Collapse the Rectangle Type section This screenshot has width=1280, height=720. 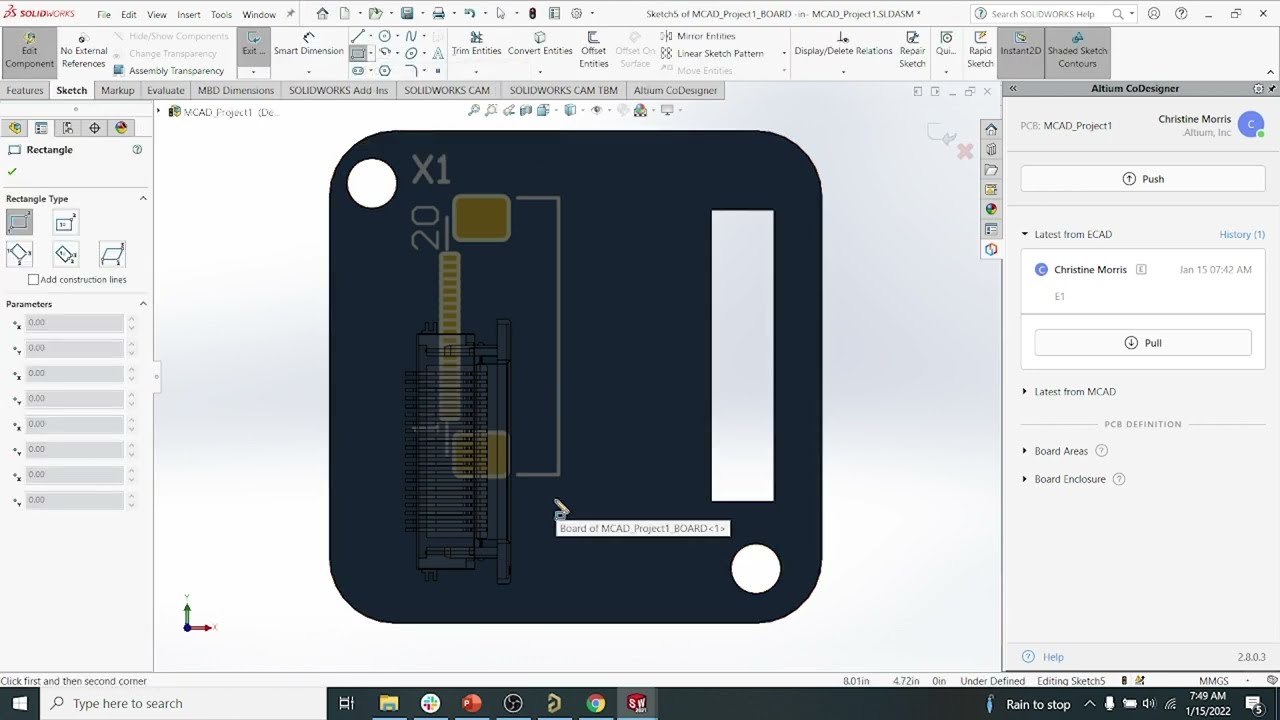point(143,199)
